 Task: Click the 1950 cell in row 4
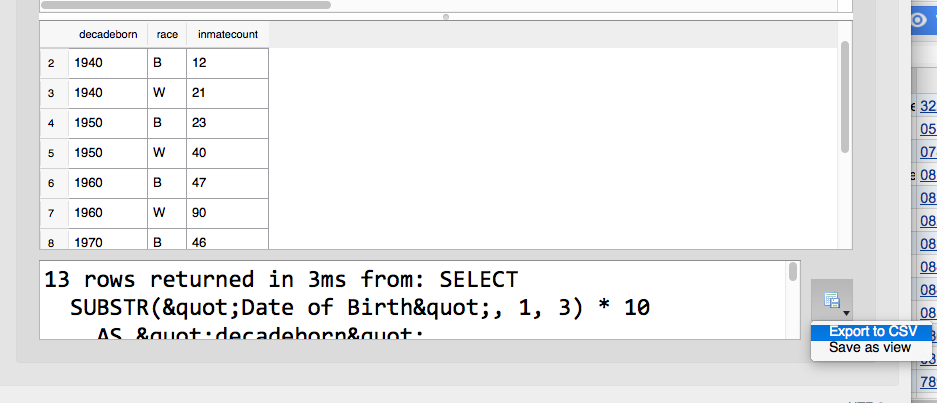pyautogui.click(x=108, y=123)
